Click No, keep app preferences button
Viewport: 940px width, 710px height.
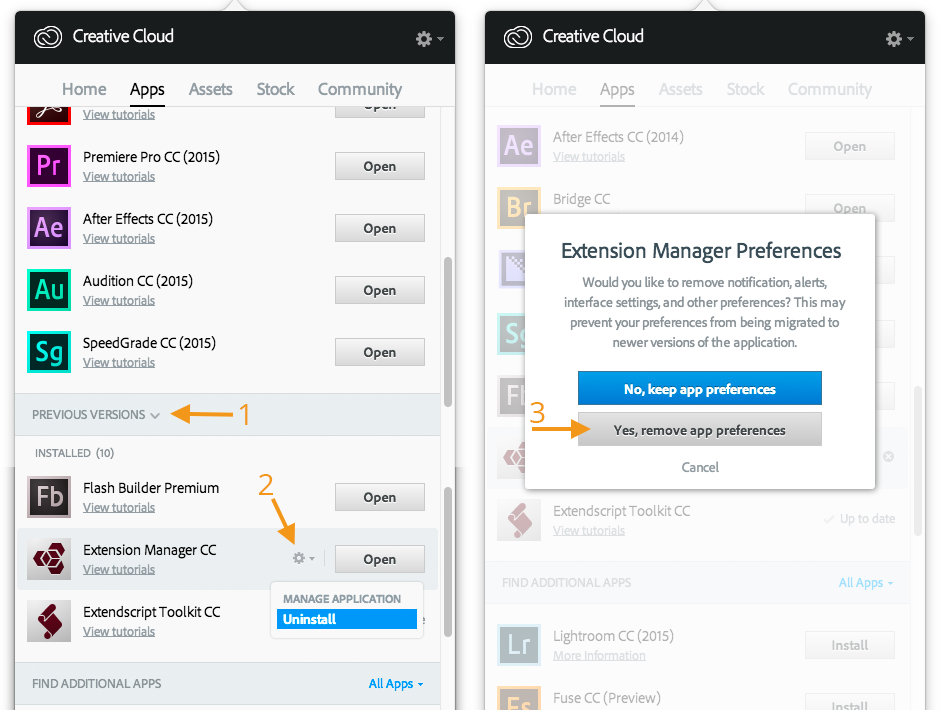coord(699,389)
